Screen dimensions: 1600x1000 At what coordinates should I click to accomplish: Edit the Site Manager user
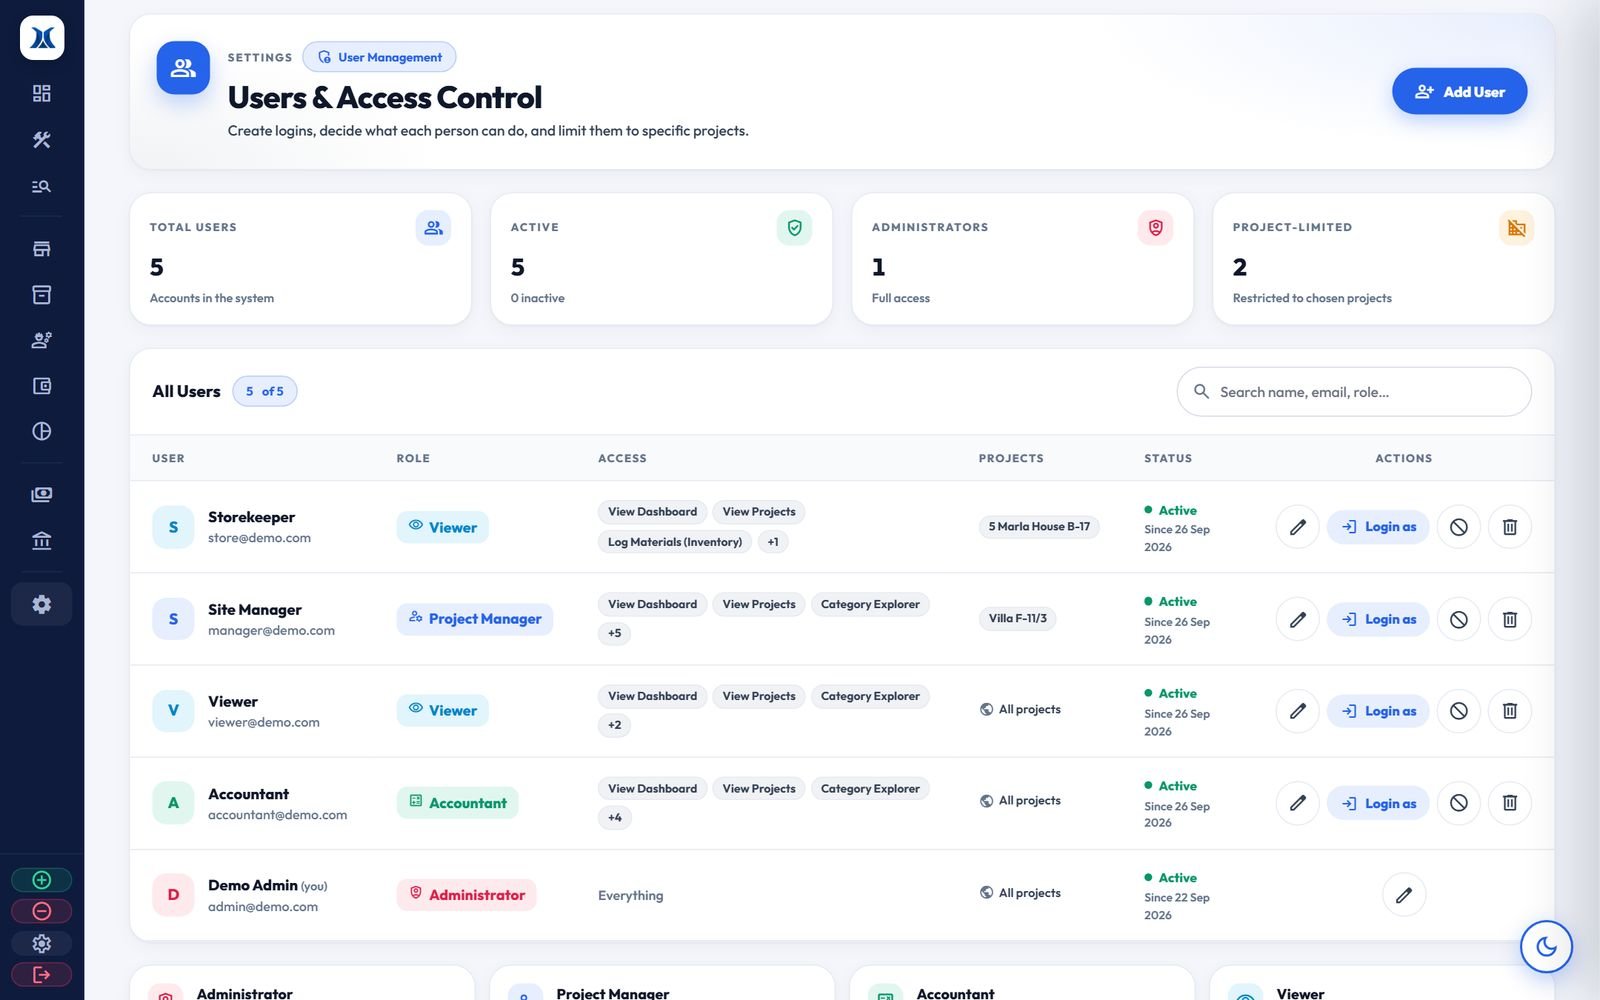pyautogui.click(x=1297, y=619)
